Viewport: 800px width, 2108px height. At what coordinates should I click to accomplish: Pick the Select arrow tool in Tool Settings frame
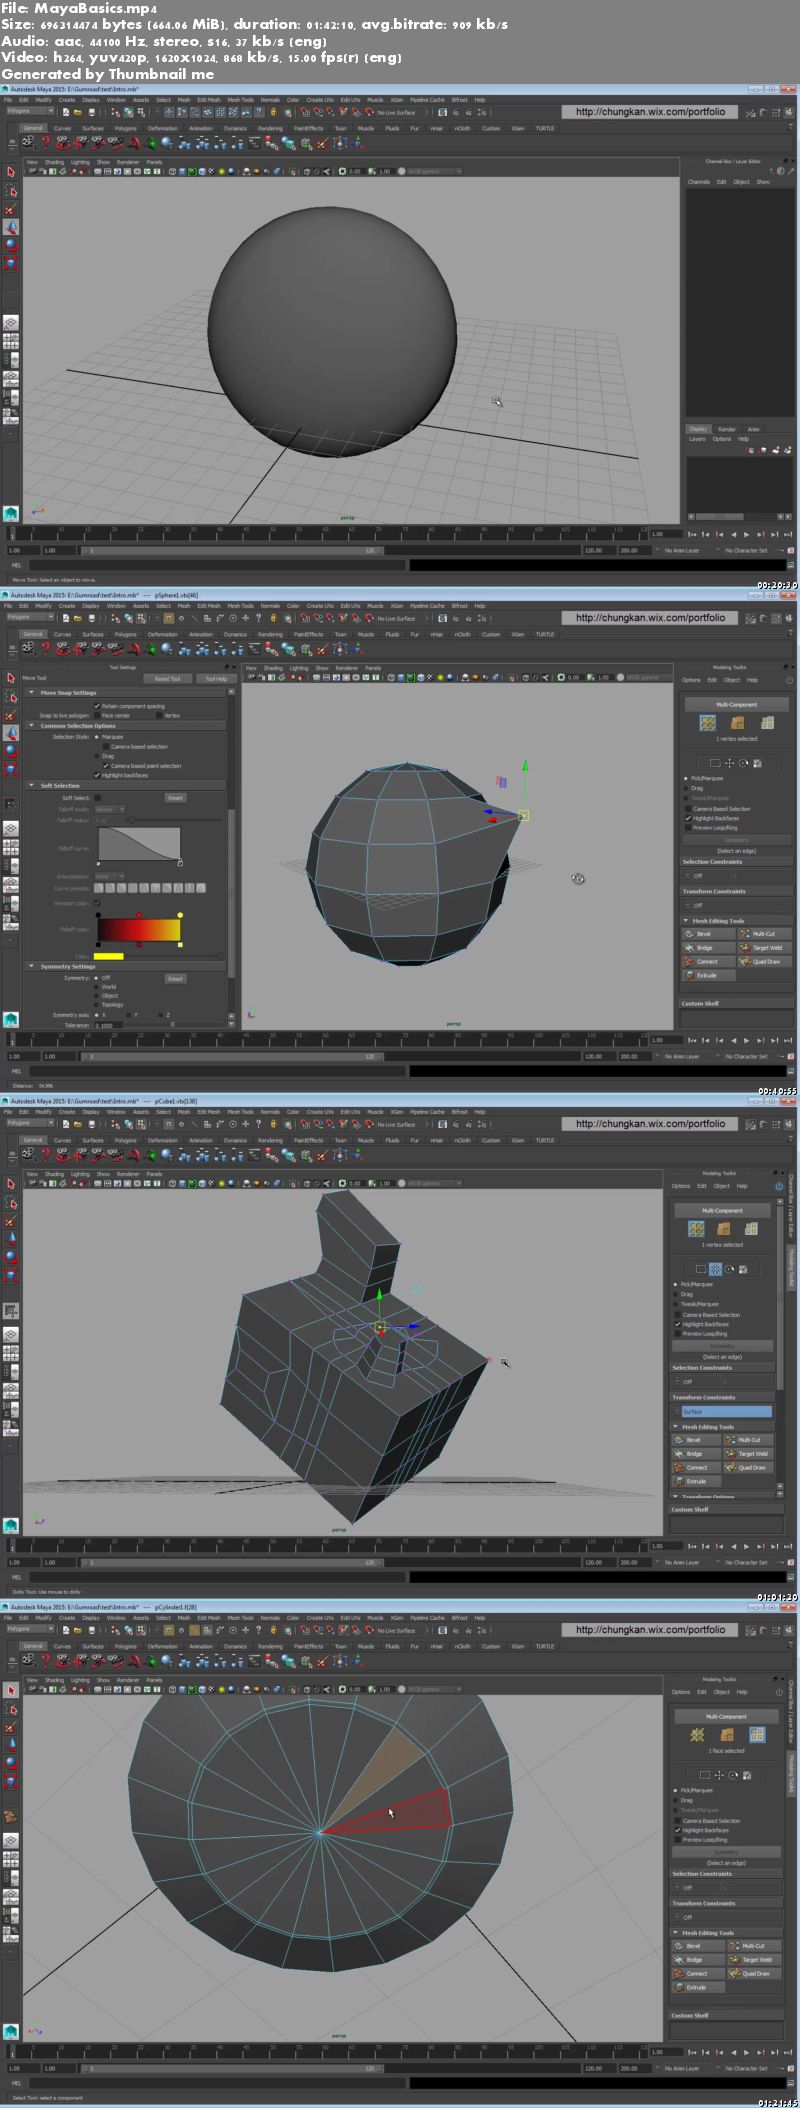pyautogui.click(x=11, y=678)
